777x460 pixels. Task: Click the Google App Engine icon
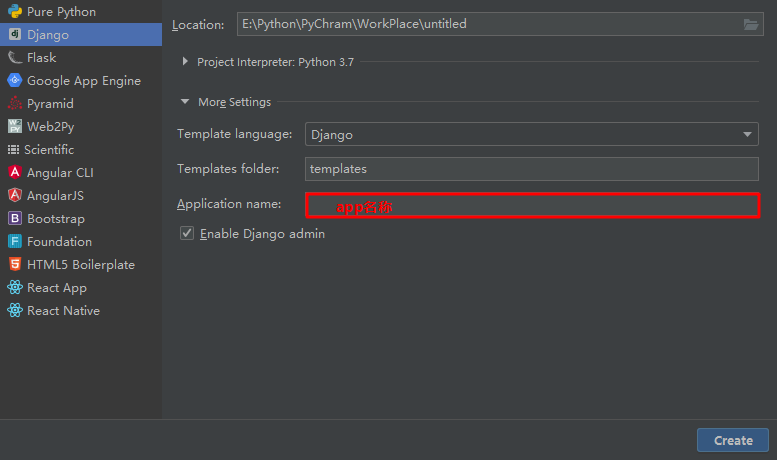(15, 80)
